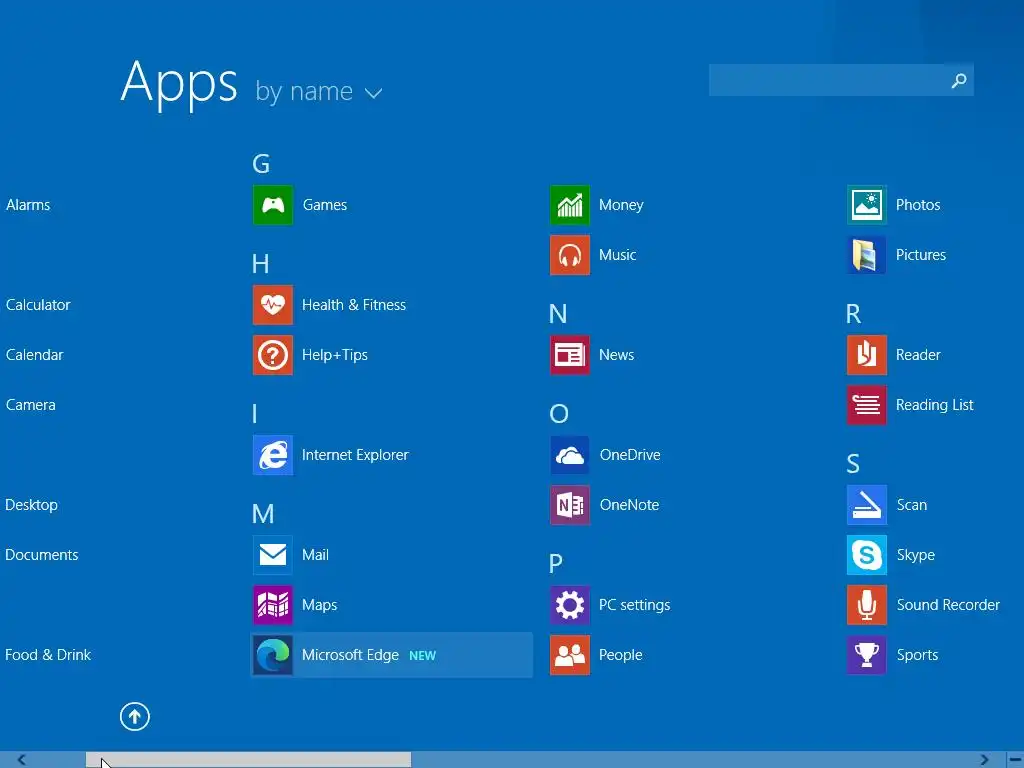Select the S group header
The image size is (1024, 768).
pos(853,464)
